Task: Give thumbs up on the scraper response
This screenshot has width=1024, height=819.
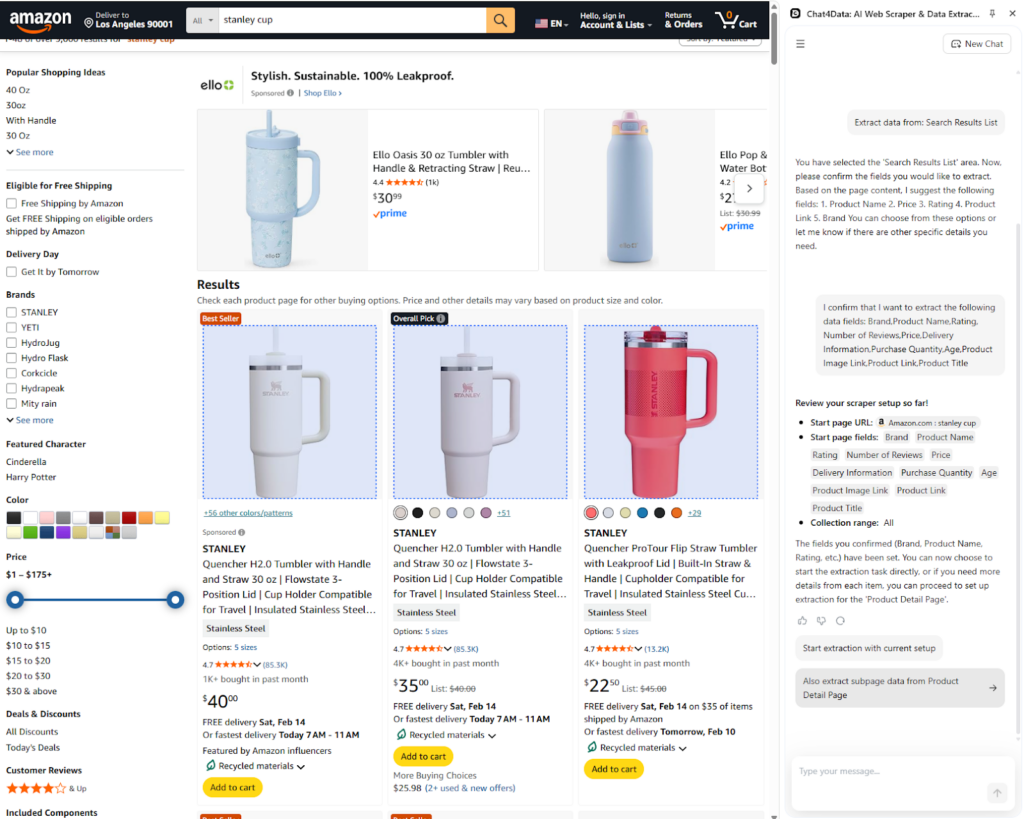Action: click(x=802, y=620)
